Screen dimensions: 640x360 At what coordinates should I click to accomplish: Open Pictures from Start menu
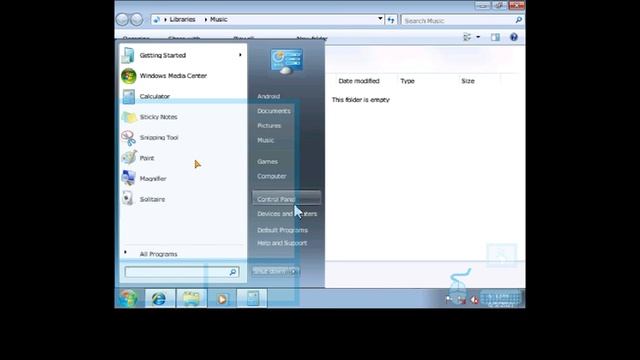(x=269, y=126)
